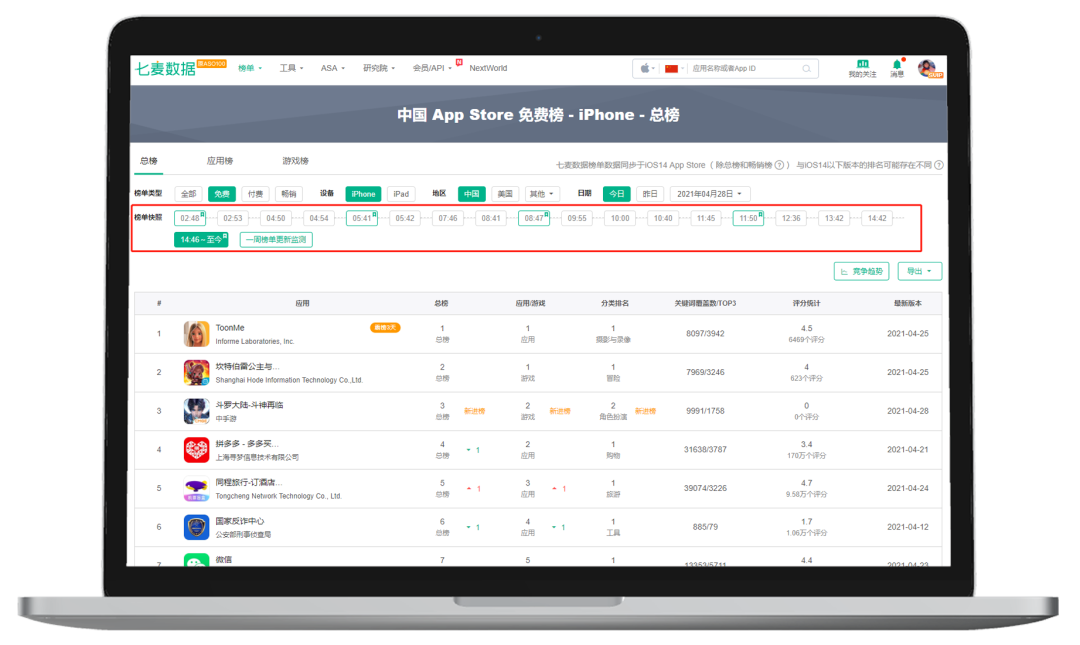This screenshot has height=645, width=1080.
Task: Select 今日 date filter
Action: [616, 194]
